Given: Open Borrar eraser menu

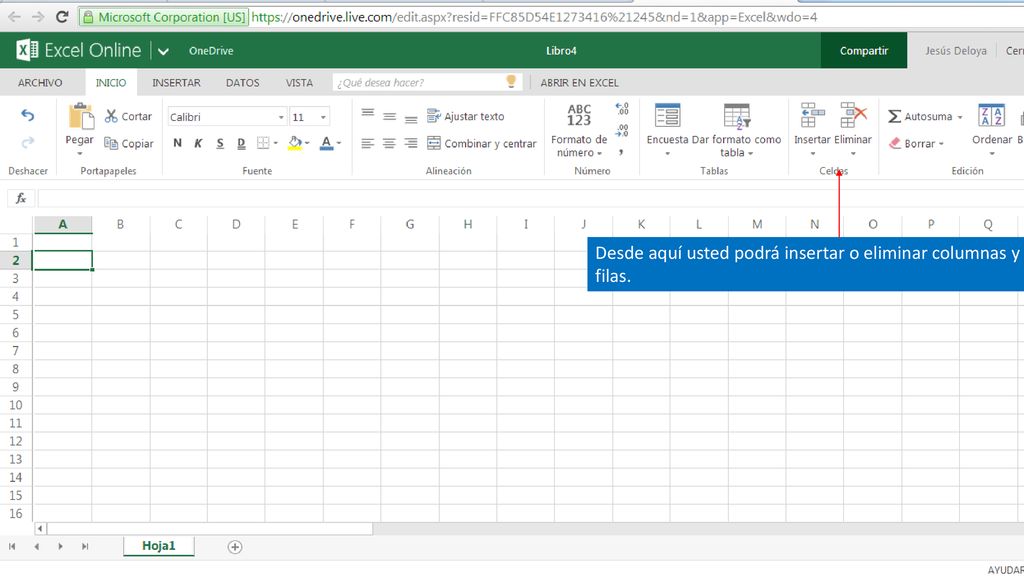Looking at the screenshot, I should pos(916,143).
